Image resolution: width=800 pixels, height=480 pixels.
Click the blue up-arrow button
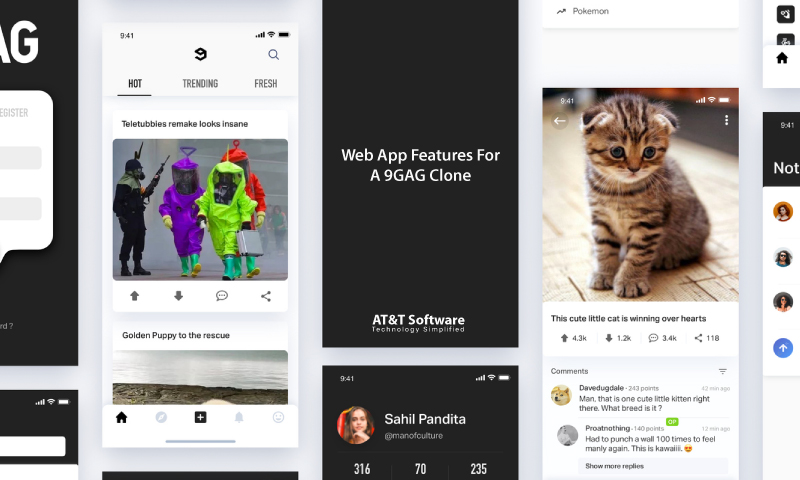[783, 348]
